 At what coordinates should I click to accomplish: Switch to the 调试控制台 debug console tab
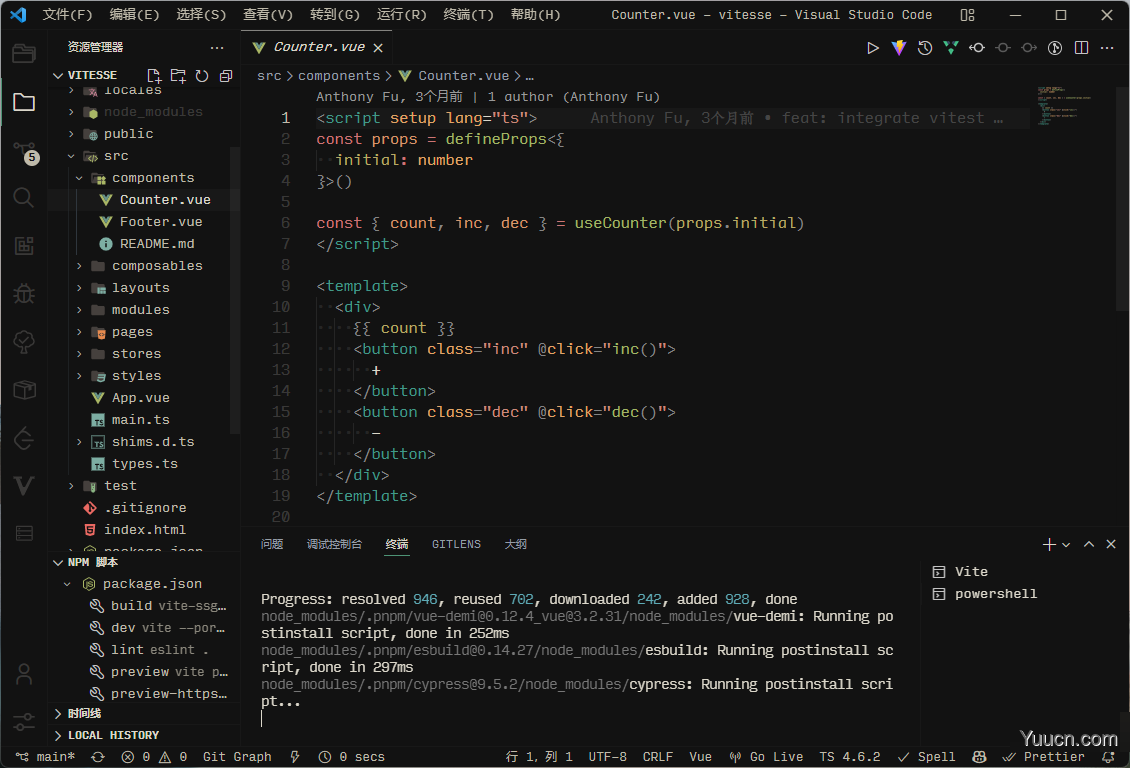coord(334,545)
